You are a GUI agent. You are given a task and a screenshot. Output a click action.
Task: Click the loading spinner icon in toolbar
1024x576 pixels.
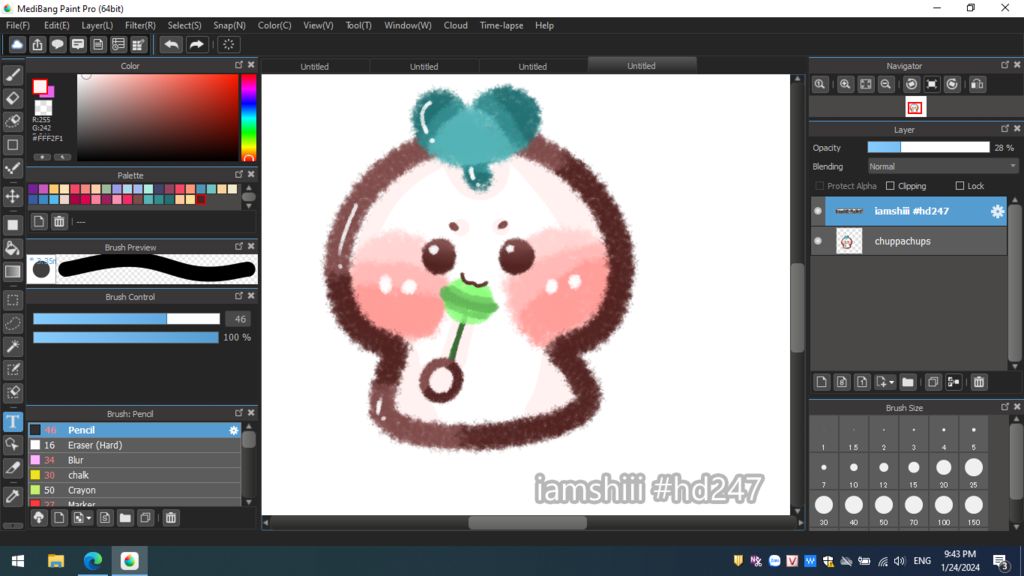pyautogui.click(x=229, y=44)
